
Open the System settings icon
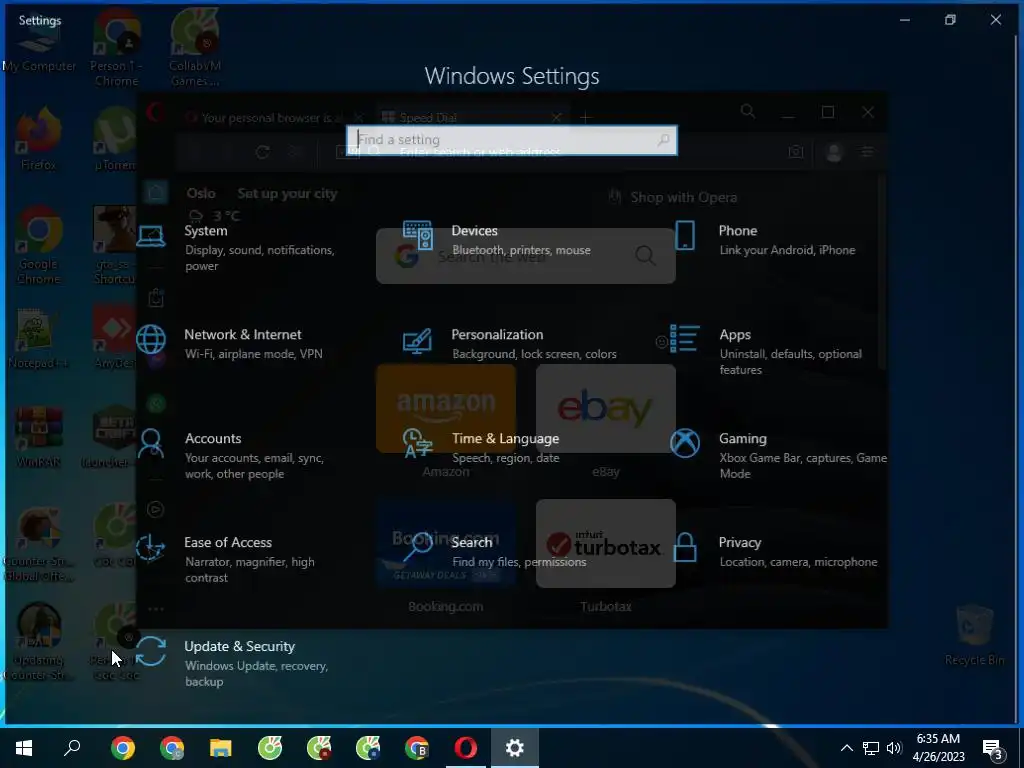pyautogui.click(x=151, y=236)
